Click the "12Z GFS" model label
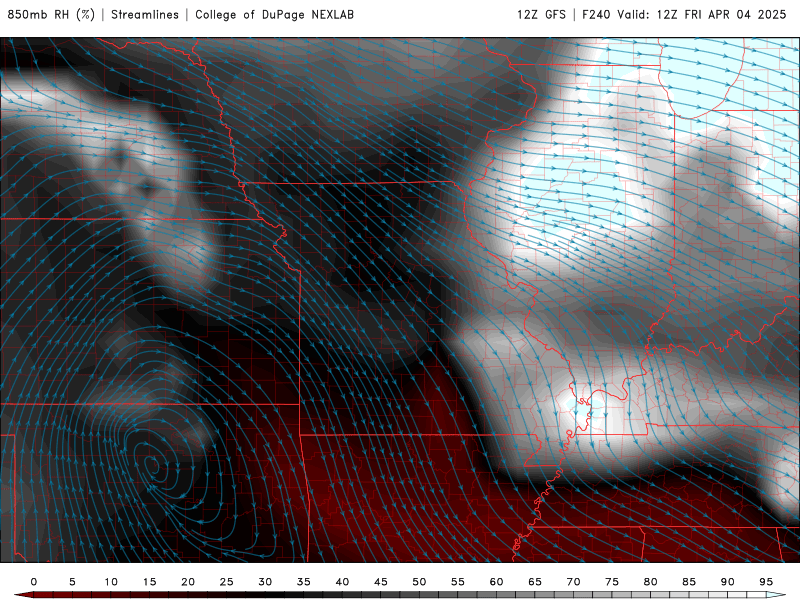This screenshot has height=600, width=800. pyautogui.click(x=541, y=15)
